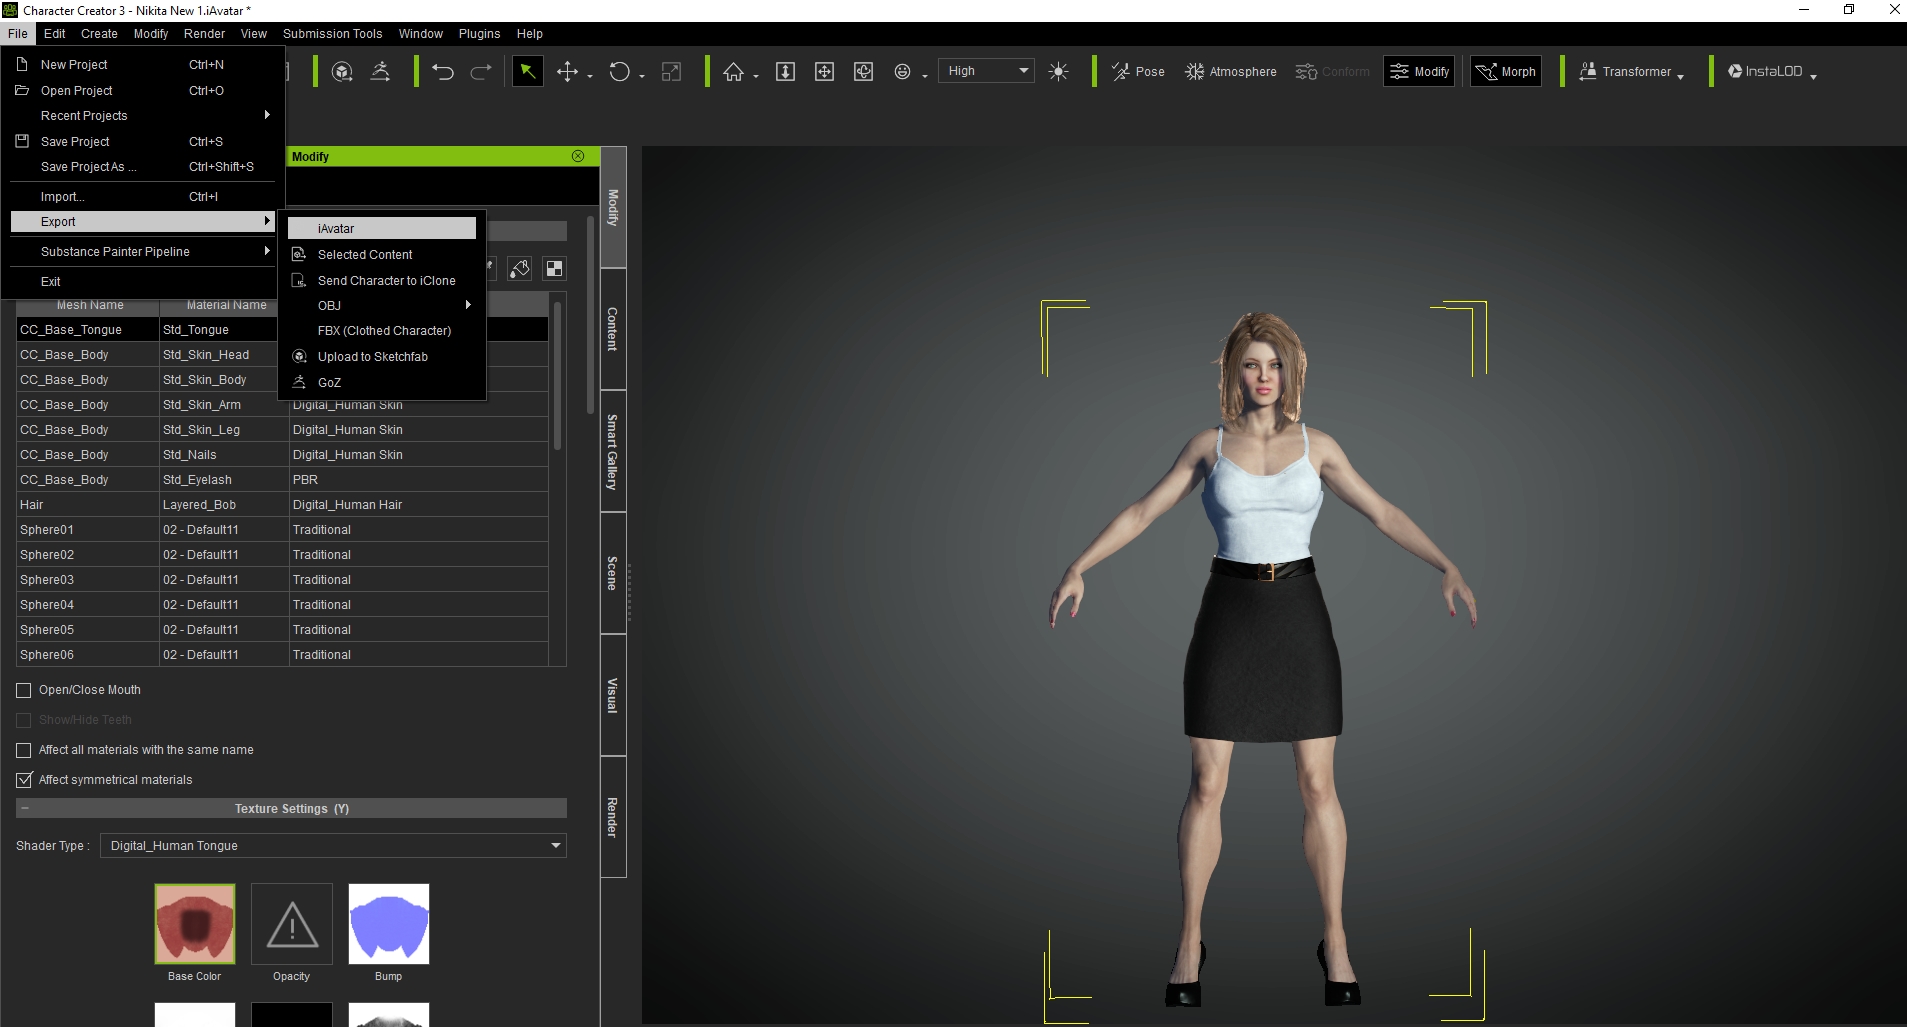Image resolution: width=1907 pixels, height=1027 pixels.
Task: Click the Send Character to iClone icon
Action: 299,280
